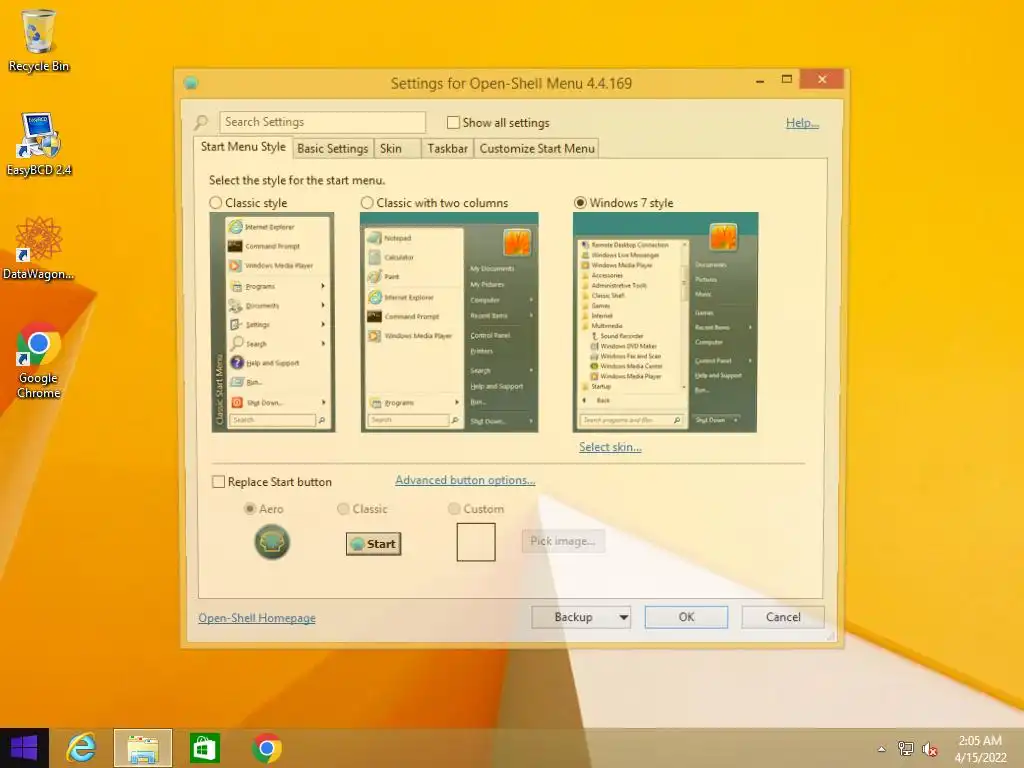Viewport: 1024px width, 768px height.
Task: Open the Recycle Bin desktop icon
Action: coord(39,40)
